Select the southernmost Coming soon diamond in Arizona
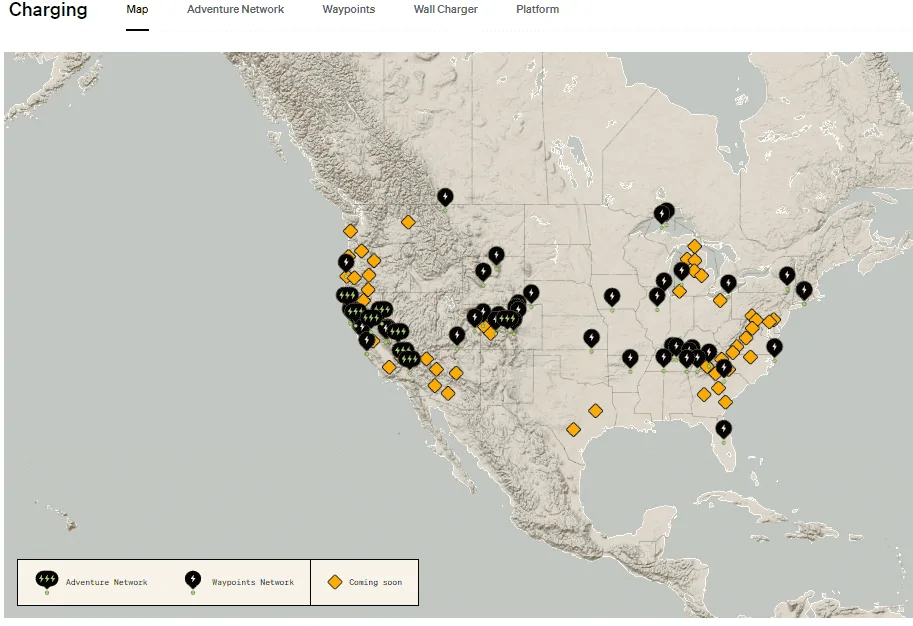913x626 pixels. pyautogui.click(x=448, y=394)
